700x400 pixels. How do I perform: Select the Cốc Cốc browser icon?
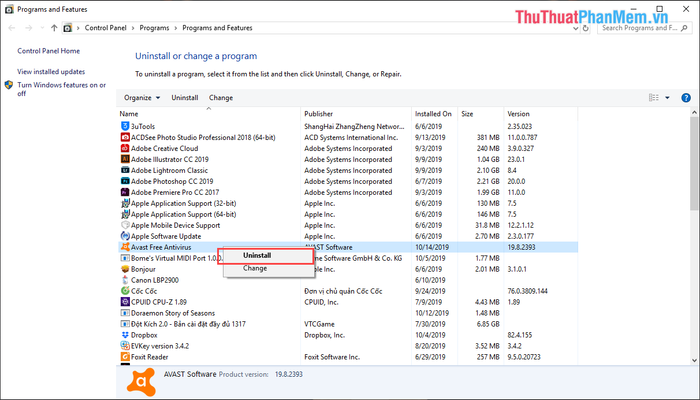[125, 291]
